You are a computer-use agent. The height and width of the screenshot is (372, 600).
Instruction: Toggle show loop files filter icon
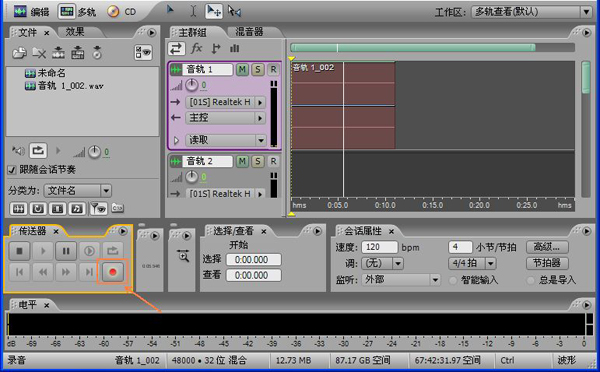coord(38,209)
